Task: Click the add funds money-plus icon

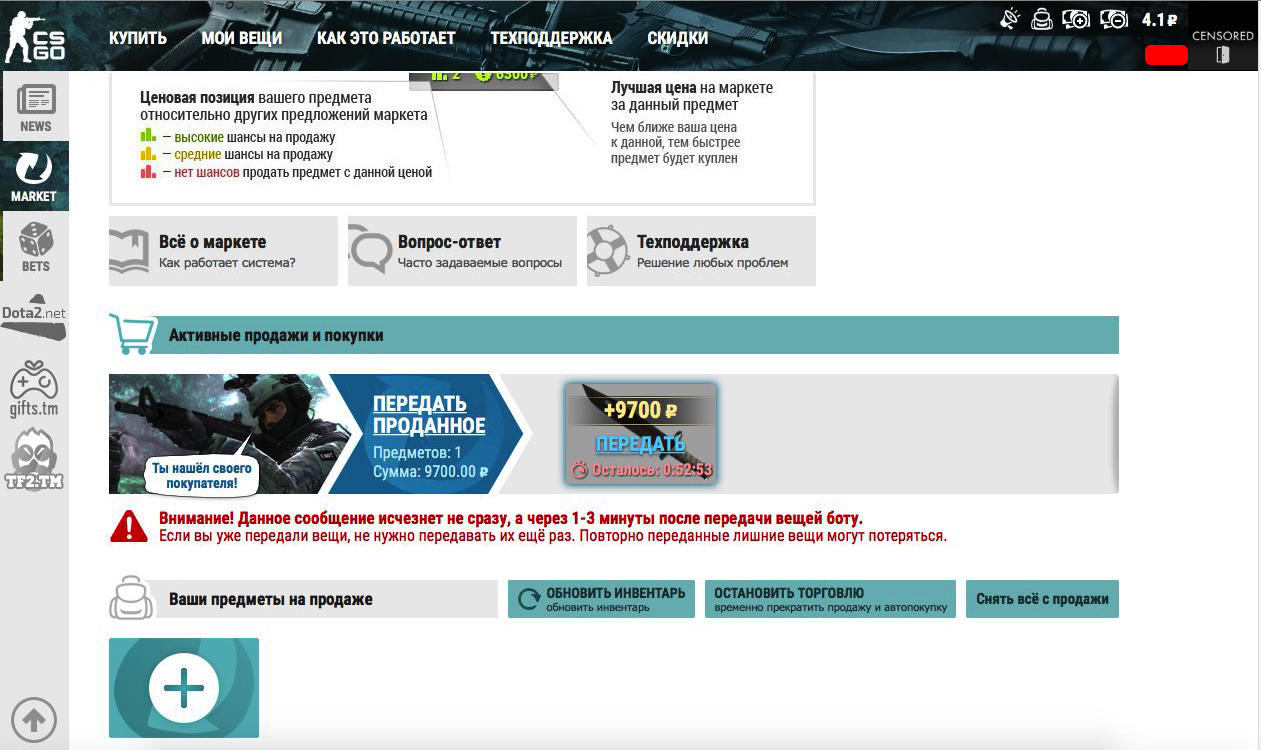Action: [1076, 18]
